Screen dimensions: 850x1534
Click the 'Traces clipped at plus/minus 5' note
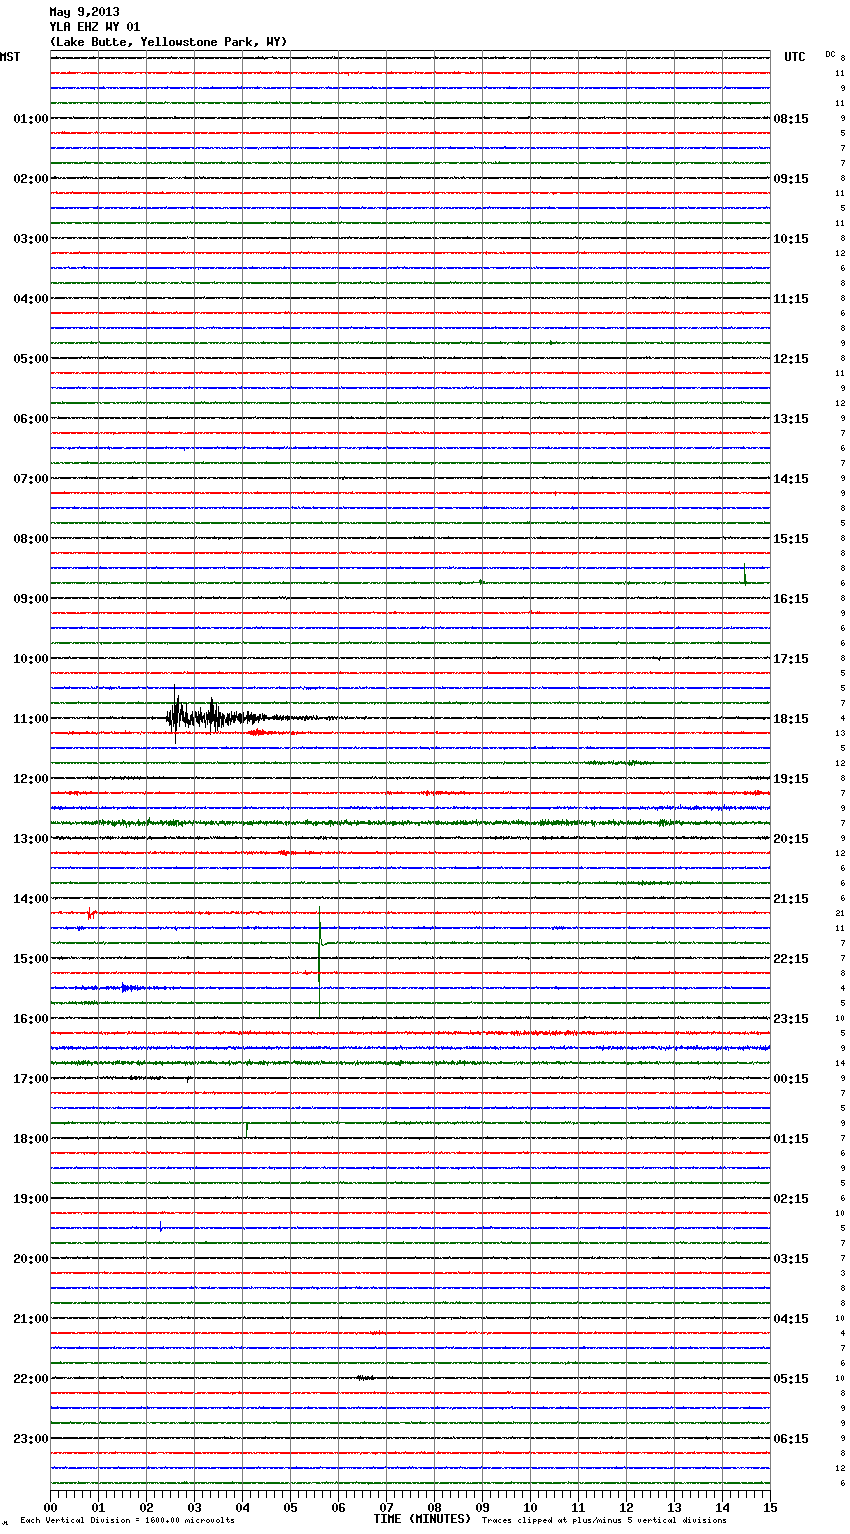[604, 1521]
